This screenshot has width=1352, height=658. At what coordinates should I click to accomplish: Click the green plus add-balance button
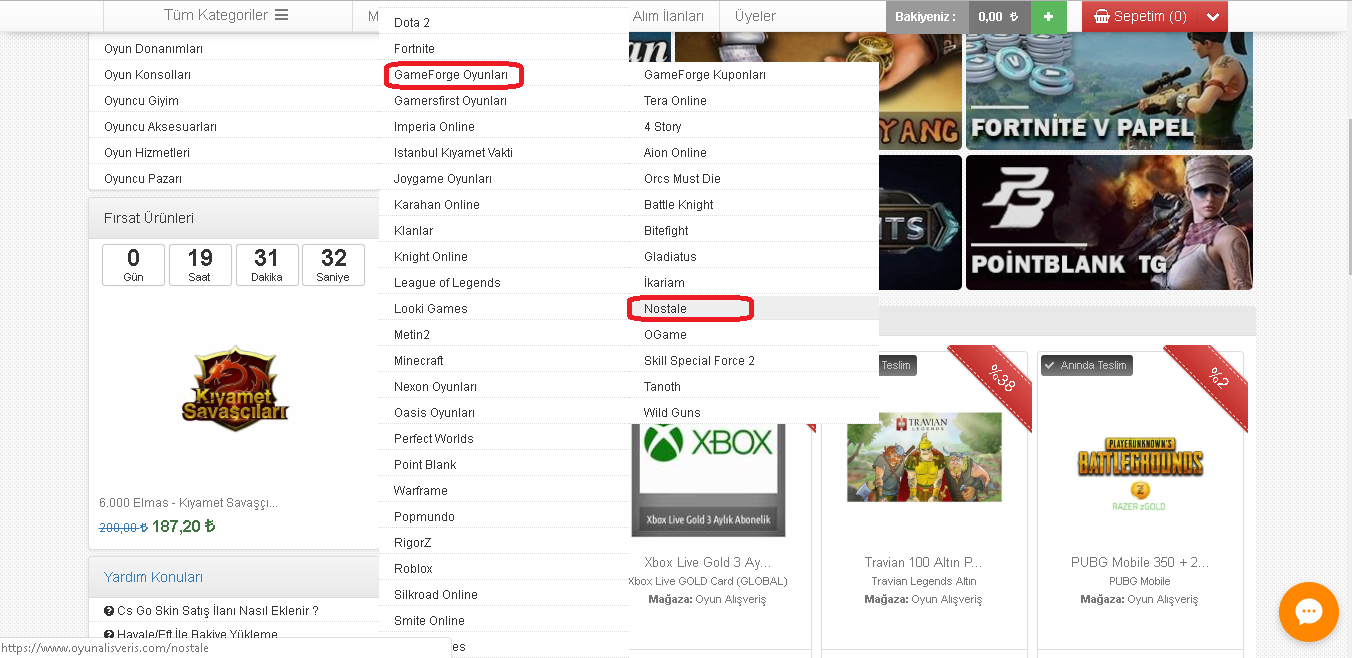point(1048,16)
